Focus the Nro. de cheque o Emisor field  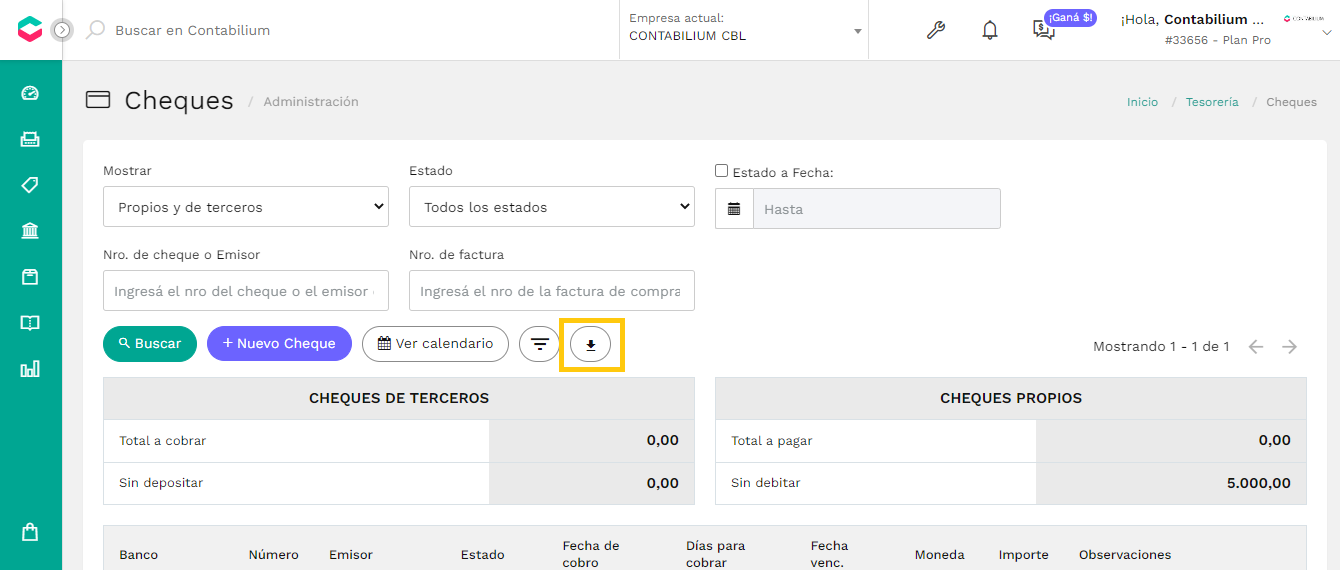point(246,291)
